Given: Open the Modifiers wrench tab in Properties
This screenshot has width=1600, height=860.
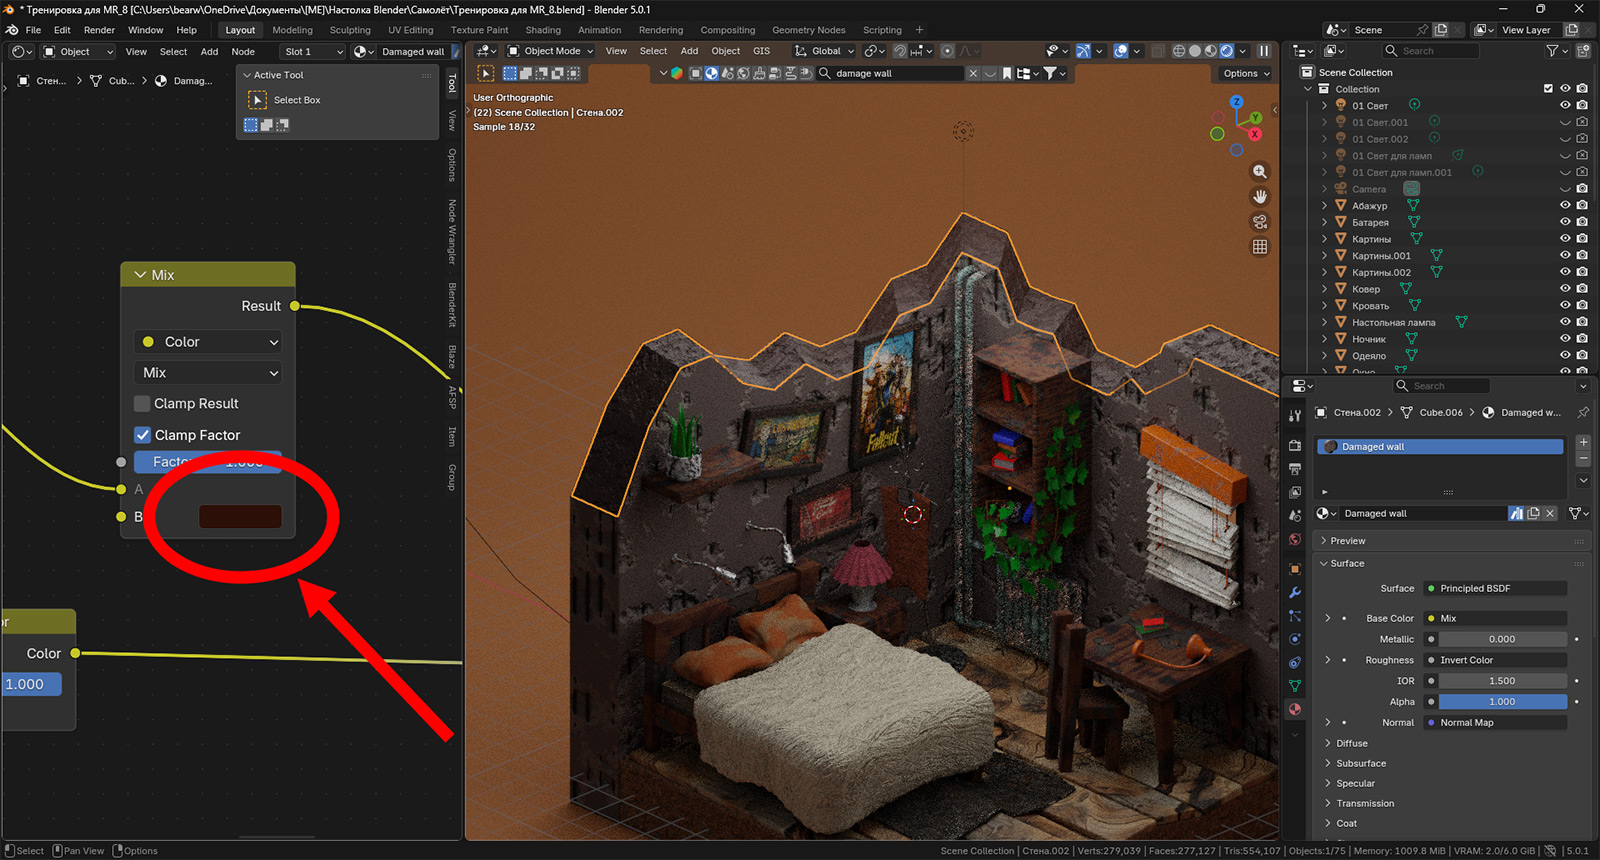Looking at the screenshot, I should coord(1295,592).
